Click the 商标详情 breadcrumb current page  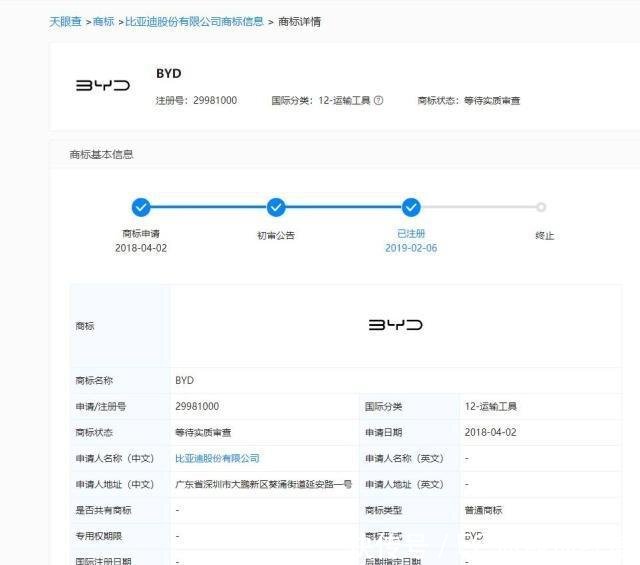point(300,22)
